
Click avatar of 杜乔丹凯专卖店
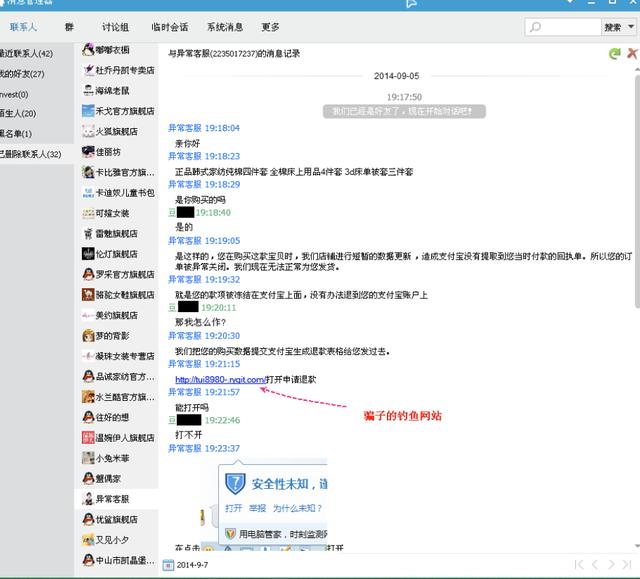[x=88, y=70]
